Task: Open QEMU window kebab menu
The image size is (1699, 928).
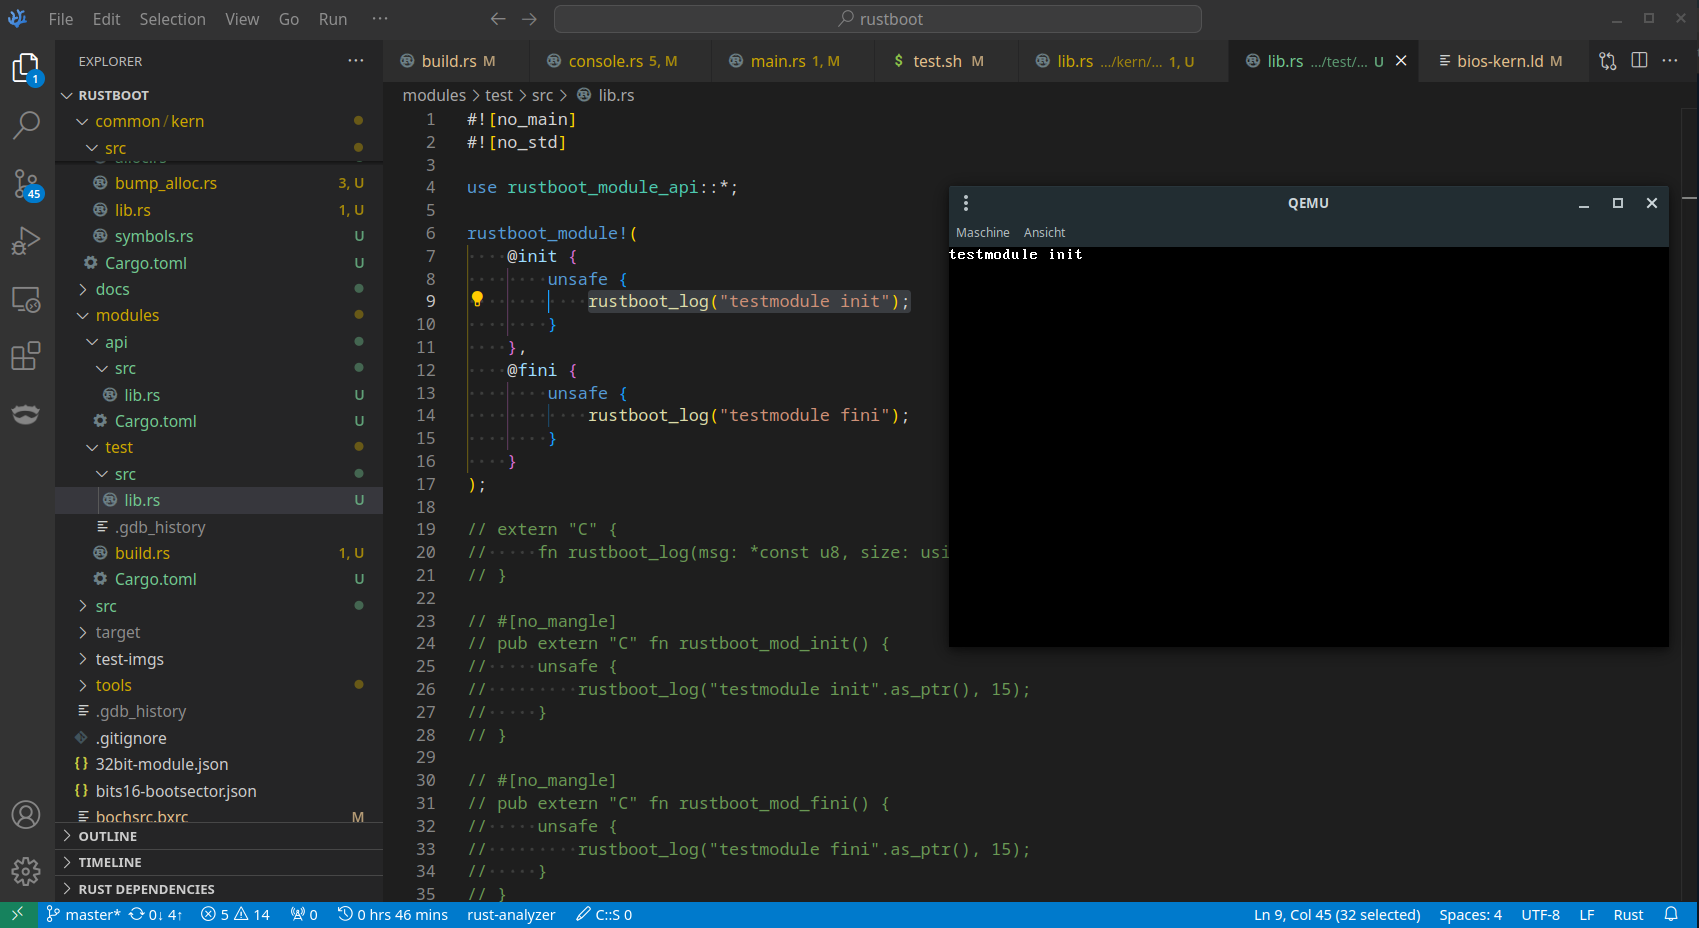Action: point(966,203)
